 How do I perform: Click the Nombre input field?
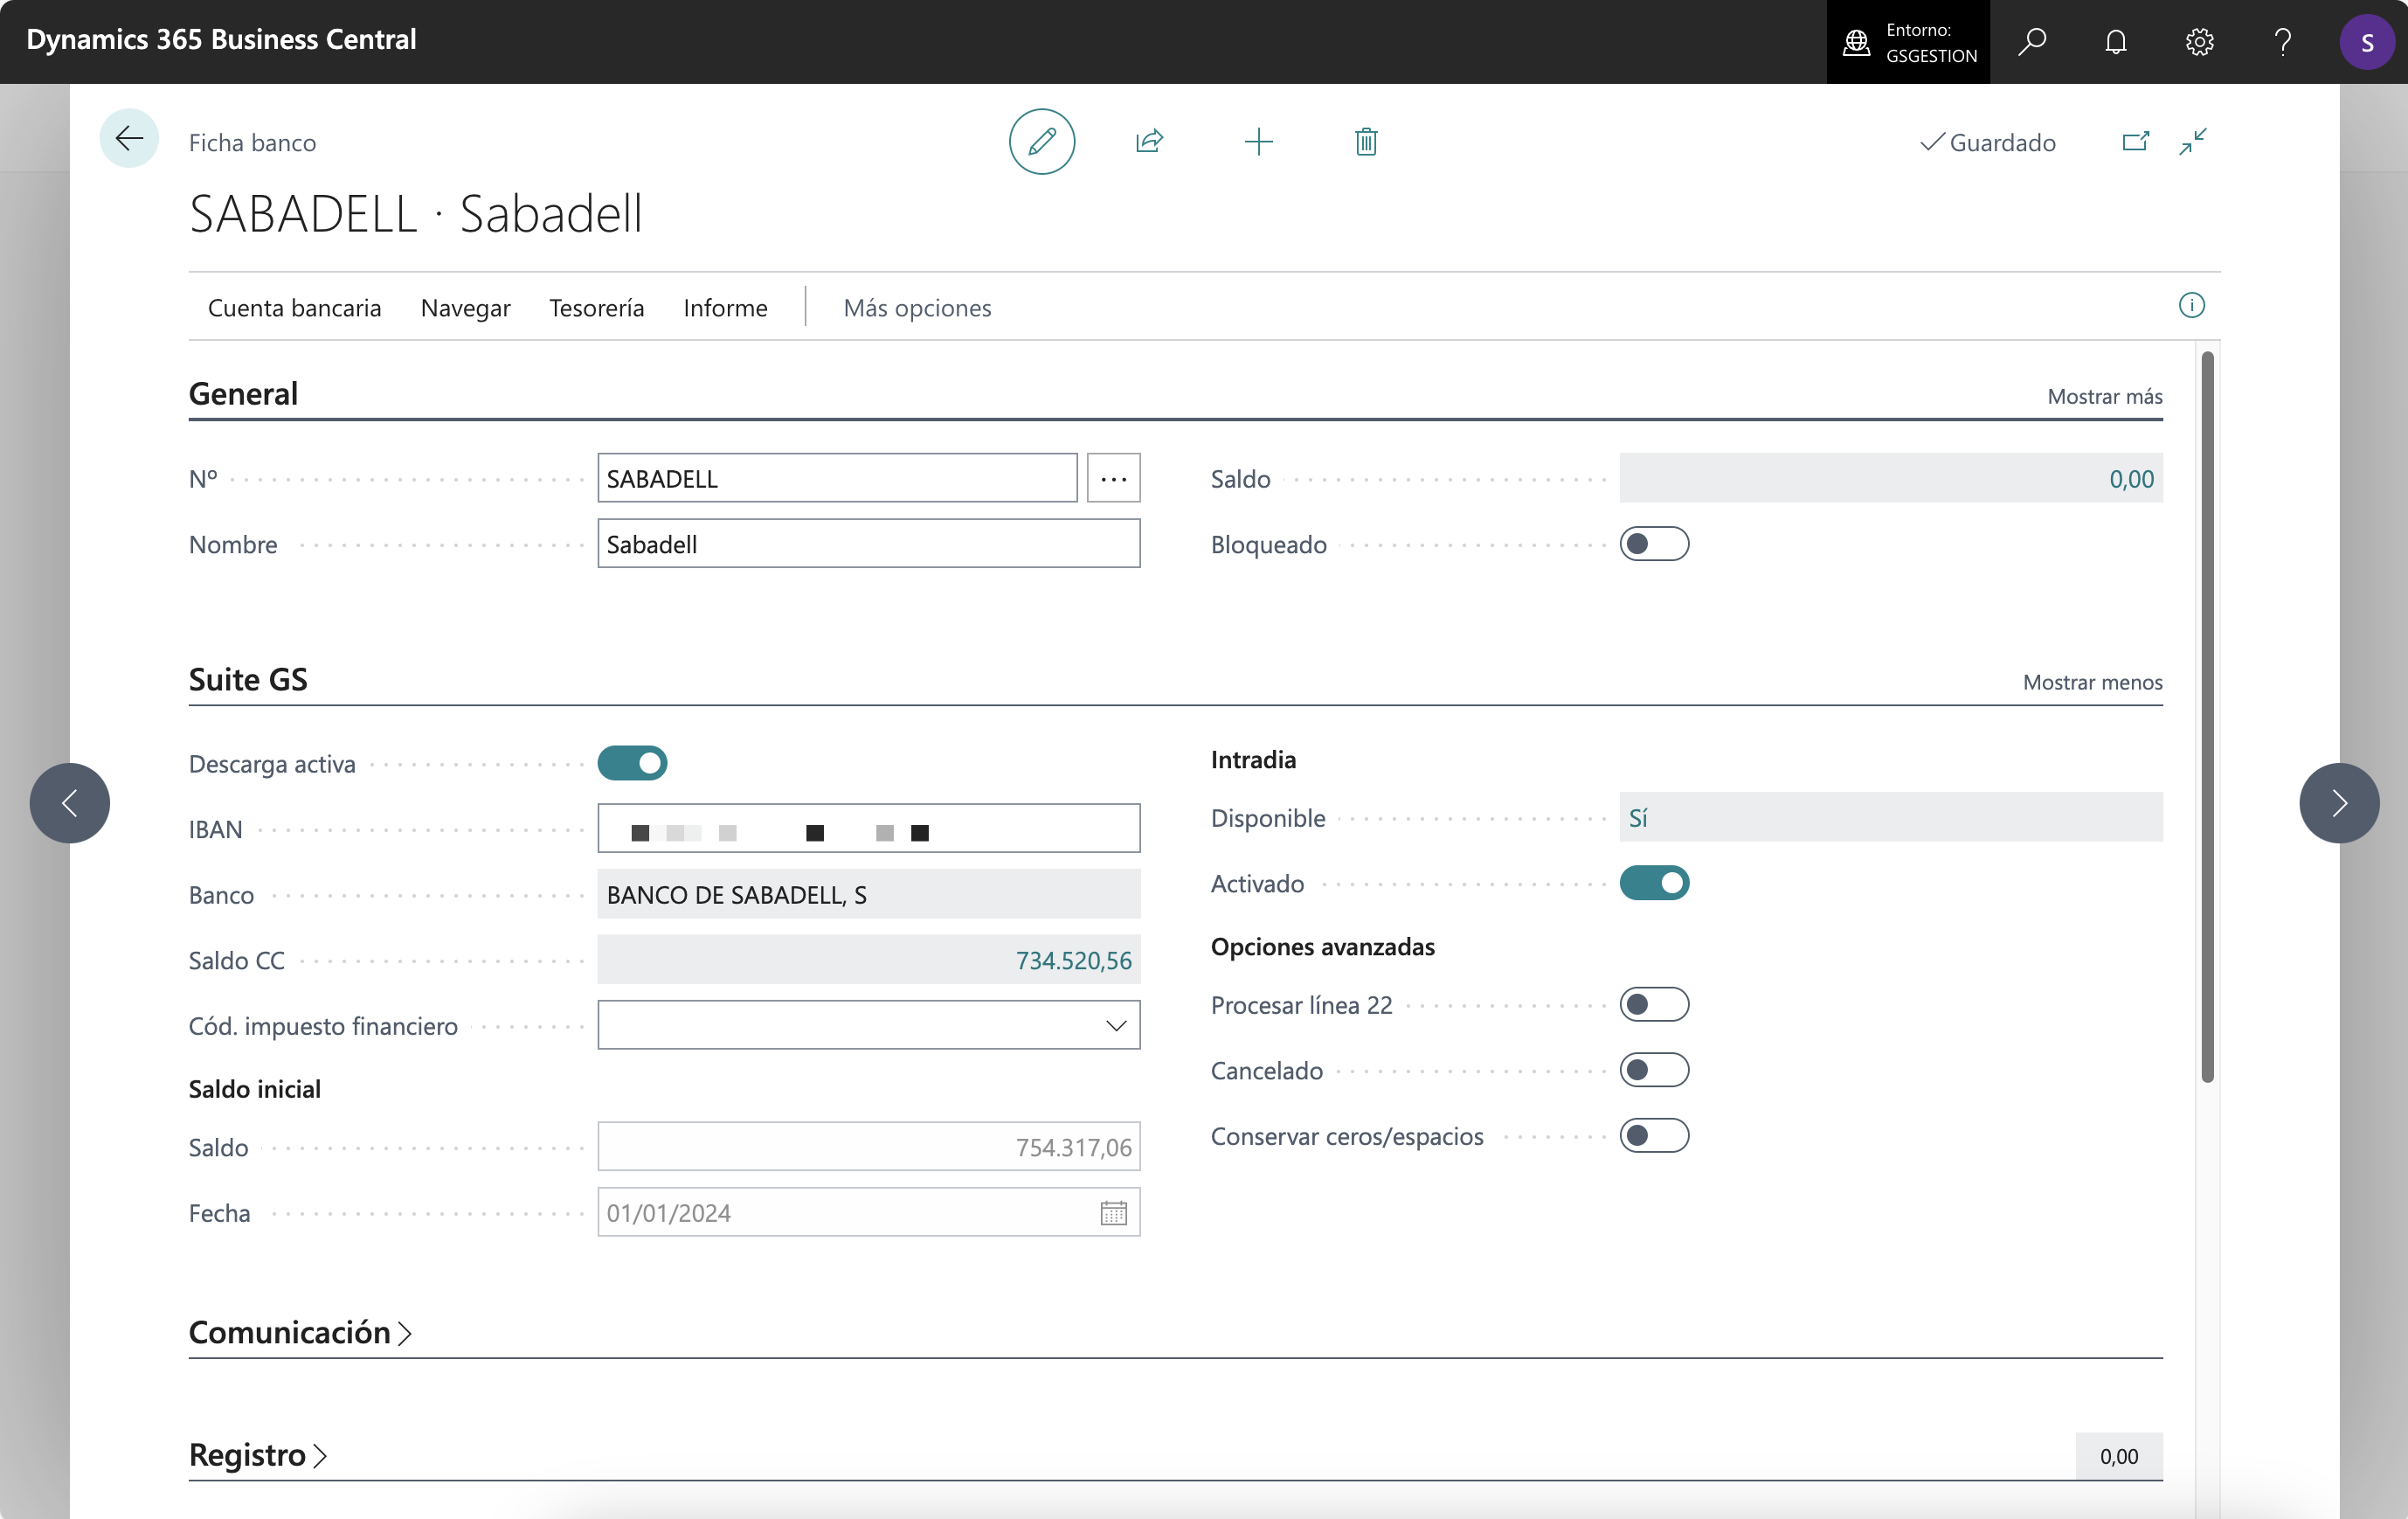869,544
